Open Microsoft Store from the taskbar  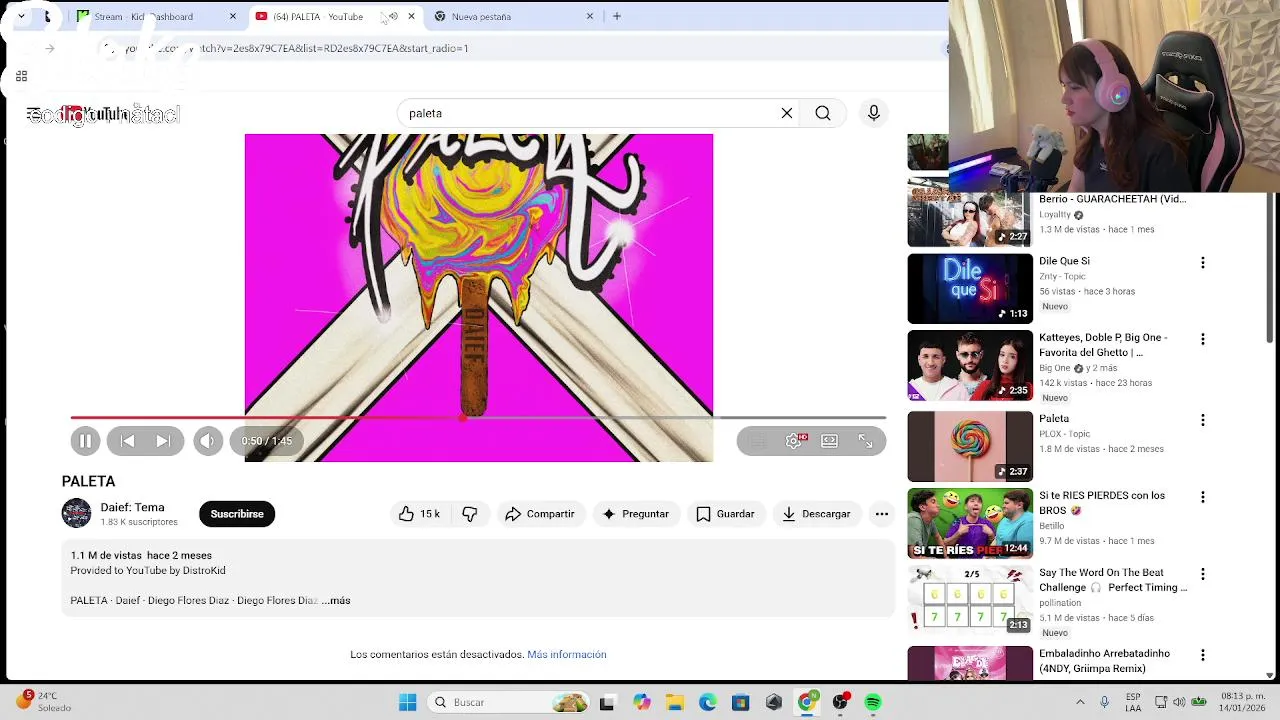740,702
